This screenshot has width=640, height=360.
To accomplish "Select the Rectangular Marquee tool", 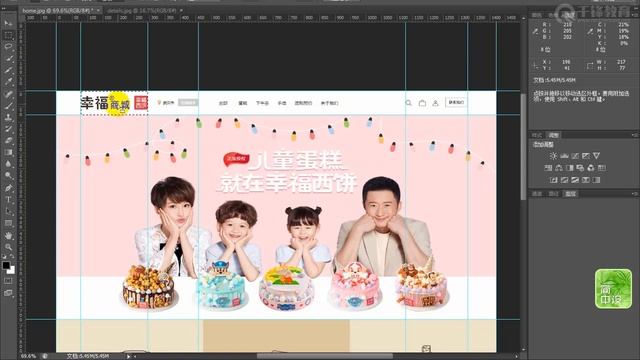I will [x=8, y=35].
